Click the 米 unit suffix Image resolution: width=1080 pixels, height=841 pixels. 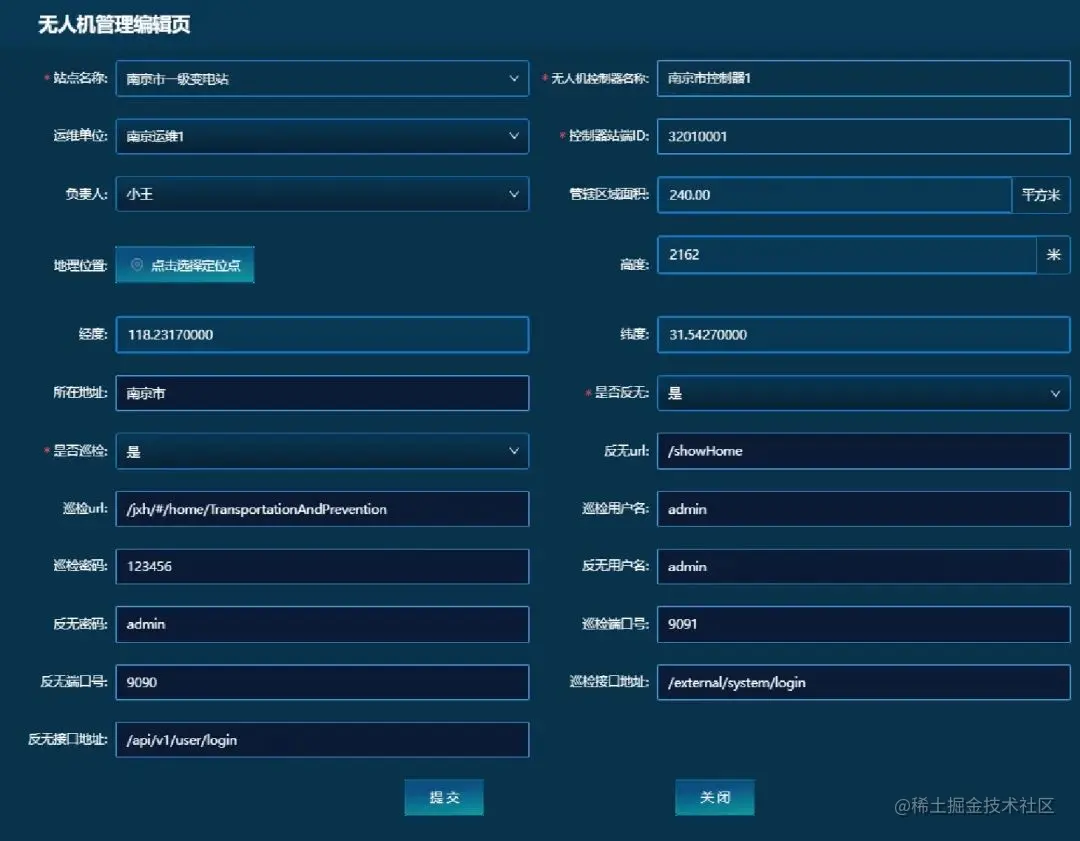tap(1053, 255)
